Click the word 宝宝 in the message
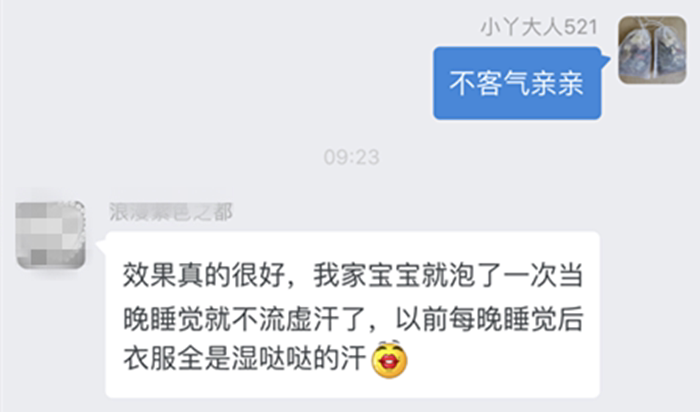The image size is (700, 412). (395, 275)
